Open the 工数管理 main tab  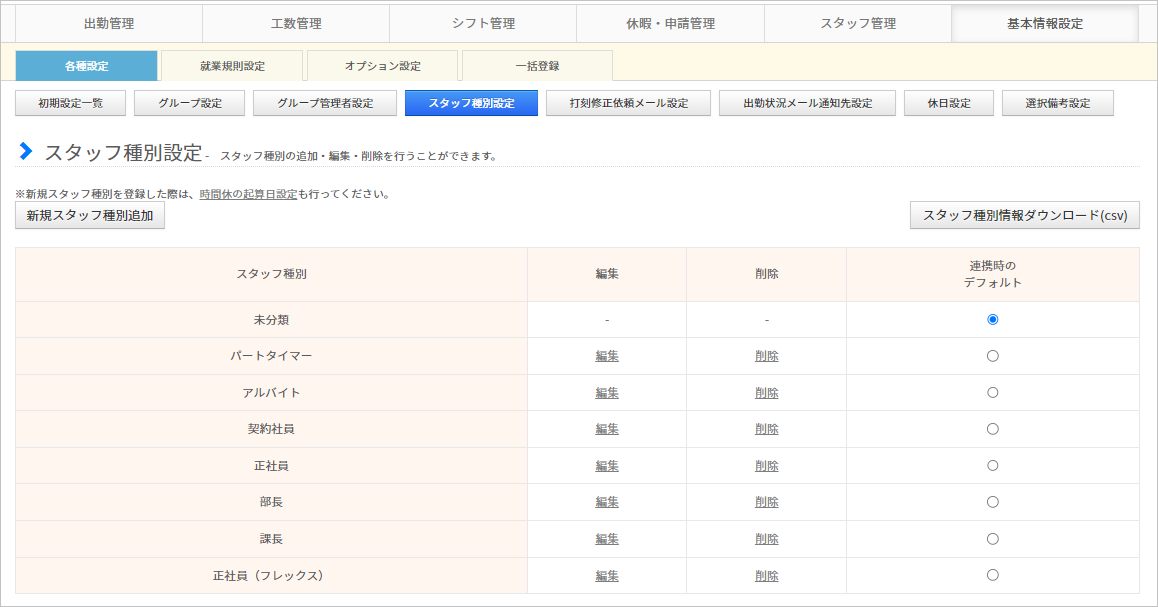(x=296, y=24)
